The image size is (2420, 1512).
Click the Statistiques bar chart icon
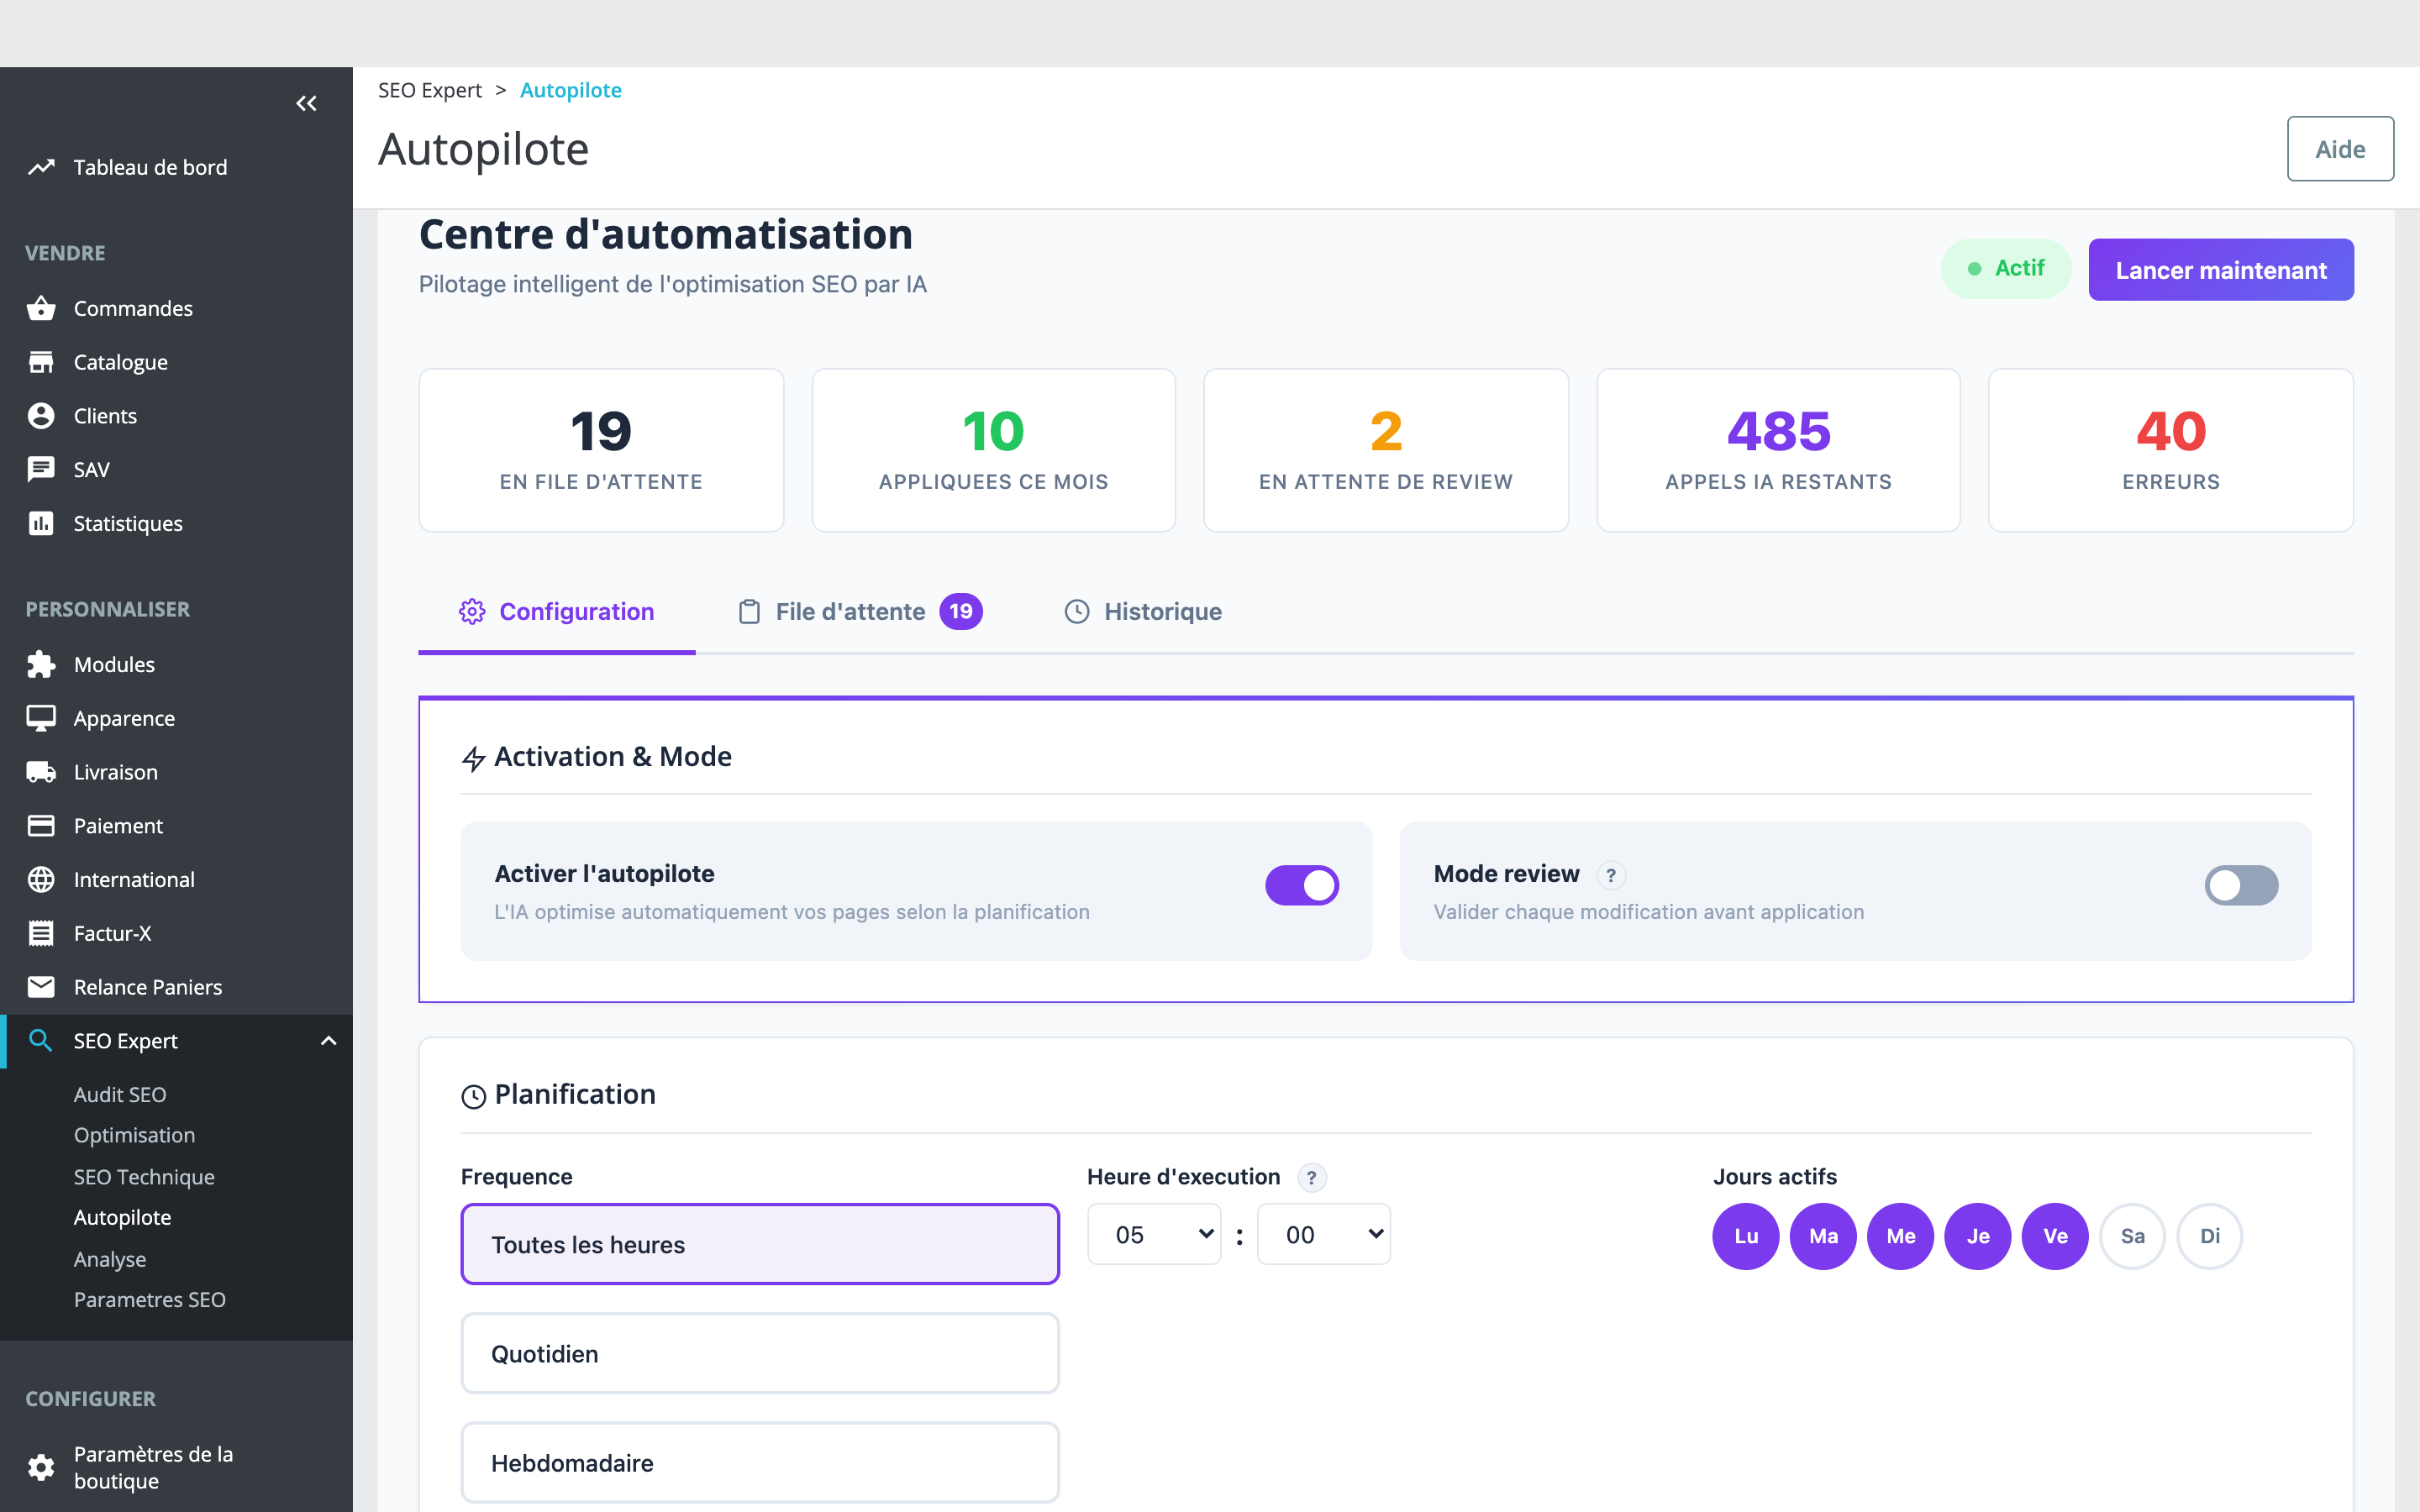[41, 523]
